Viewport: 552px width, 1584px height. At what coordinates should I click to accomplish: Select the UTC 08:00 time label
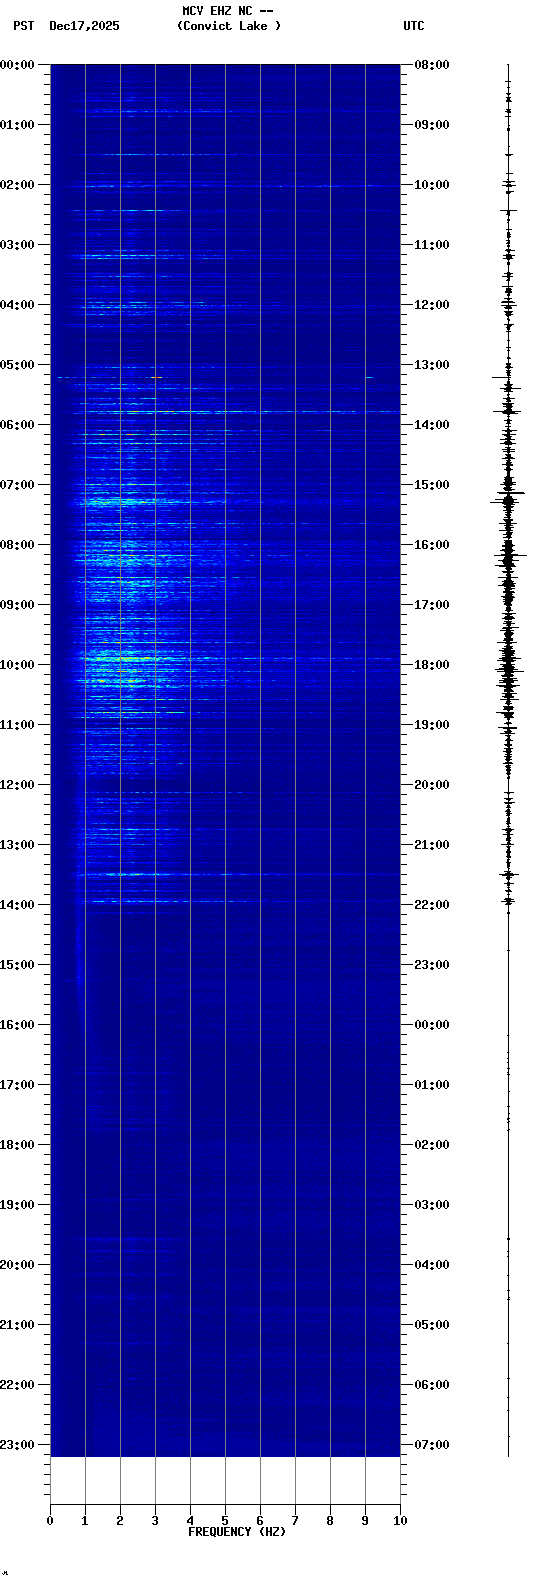[432, 65]
